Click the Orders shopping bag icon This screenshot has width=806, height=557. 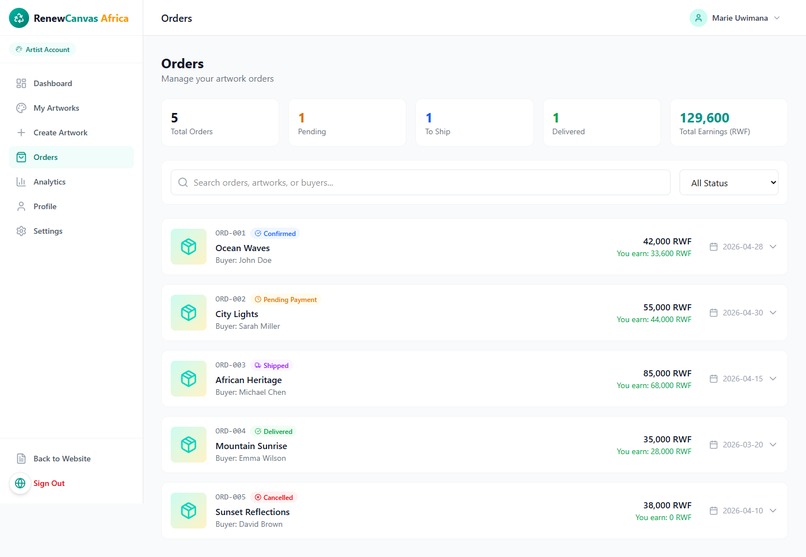click(x=21, y=157)
